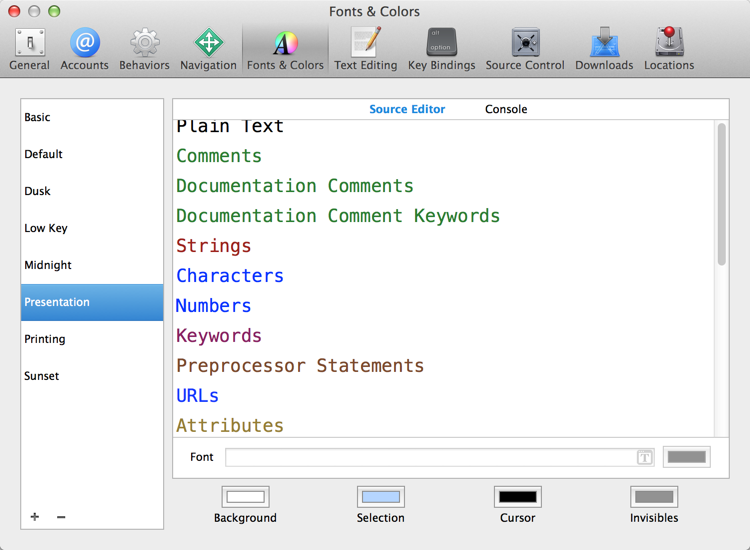750x550 pixels.
Task: Switch to the Console tab
Action: pyautogui.click(x=506, y=109)
